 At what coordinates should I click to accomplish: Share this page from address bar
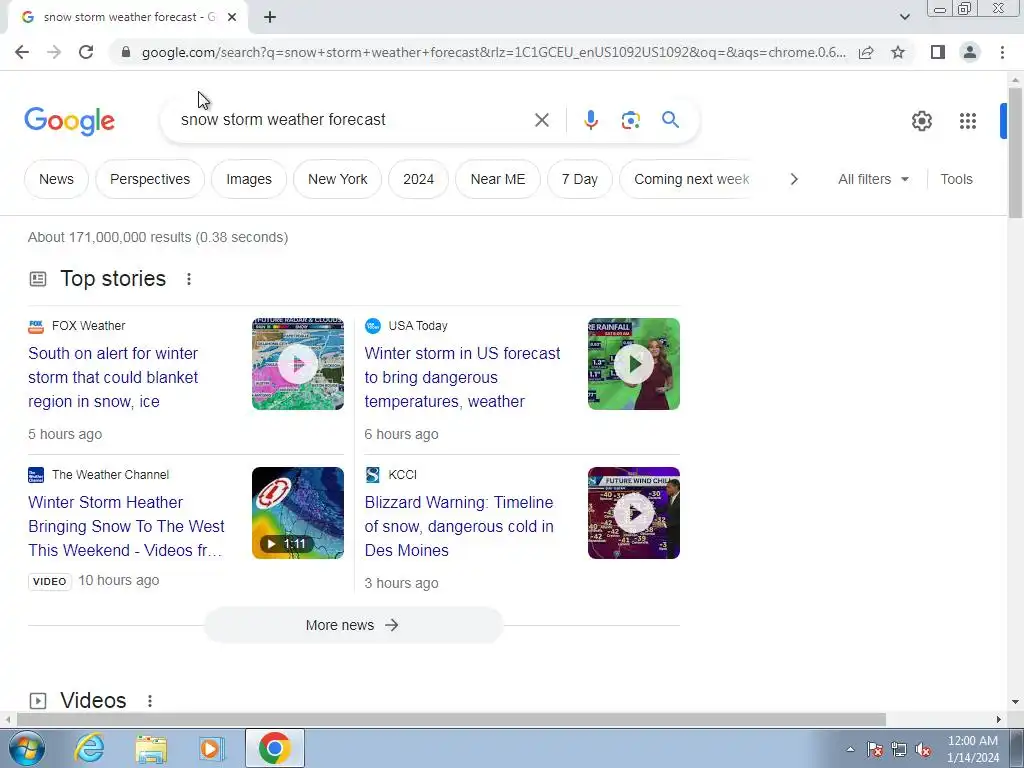(x=866, y=52)
